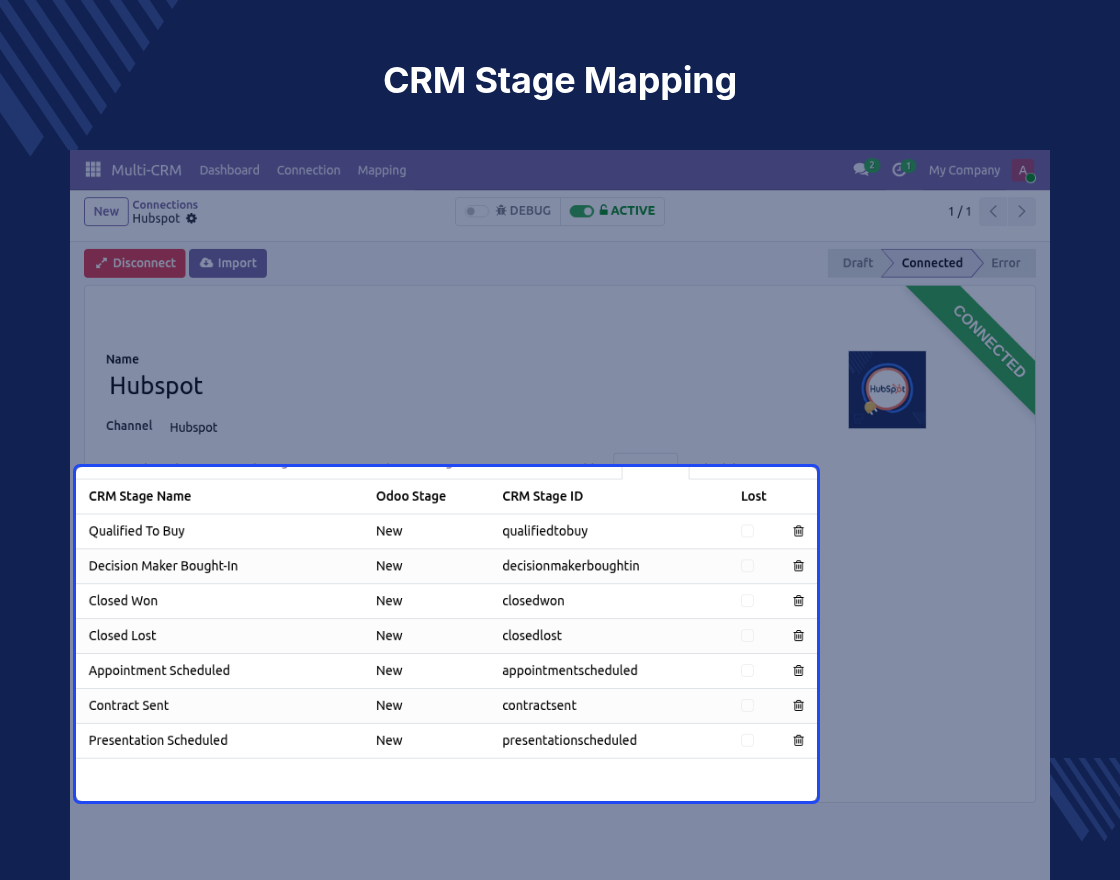The image size is (1120, 880).
Task: Select the Draft status stage
Action: point(857,263)
